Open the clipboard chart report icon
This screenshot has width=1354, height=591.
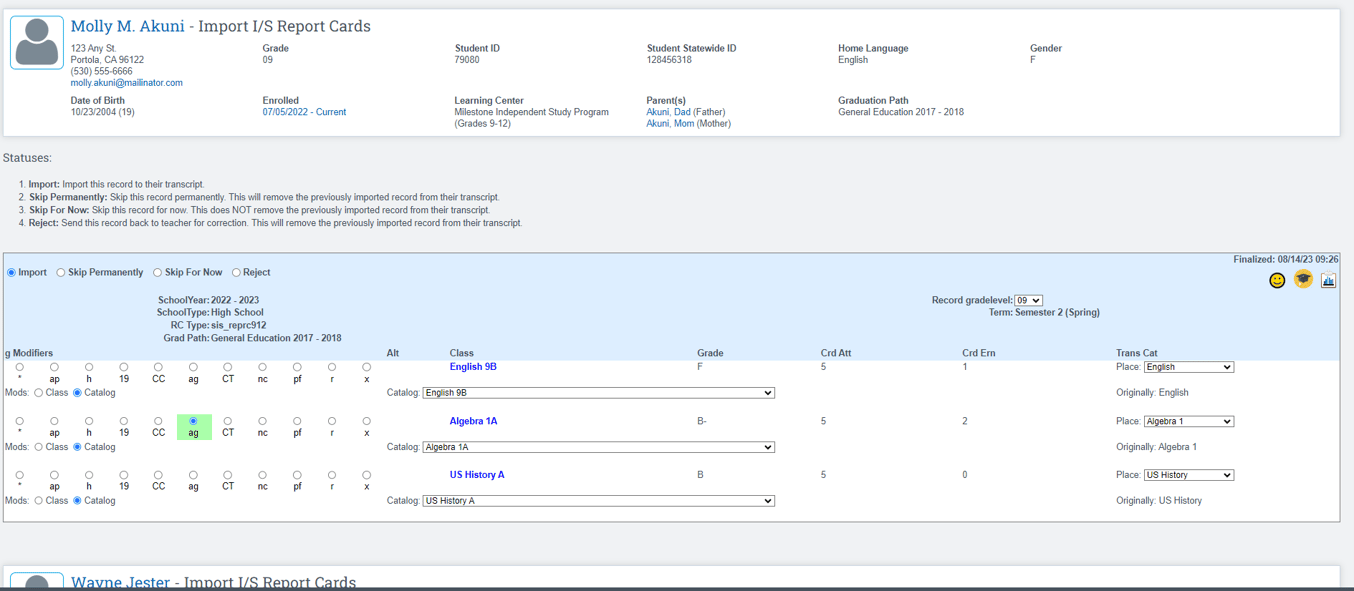[1327, 280]
